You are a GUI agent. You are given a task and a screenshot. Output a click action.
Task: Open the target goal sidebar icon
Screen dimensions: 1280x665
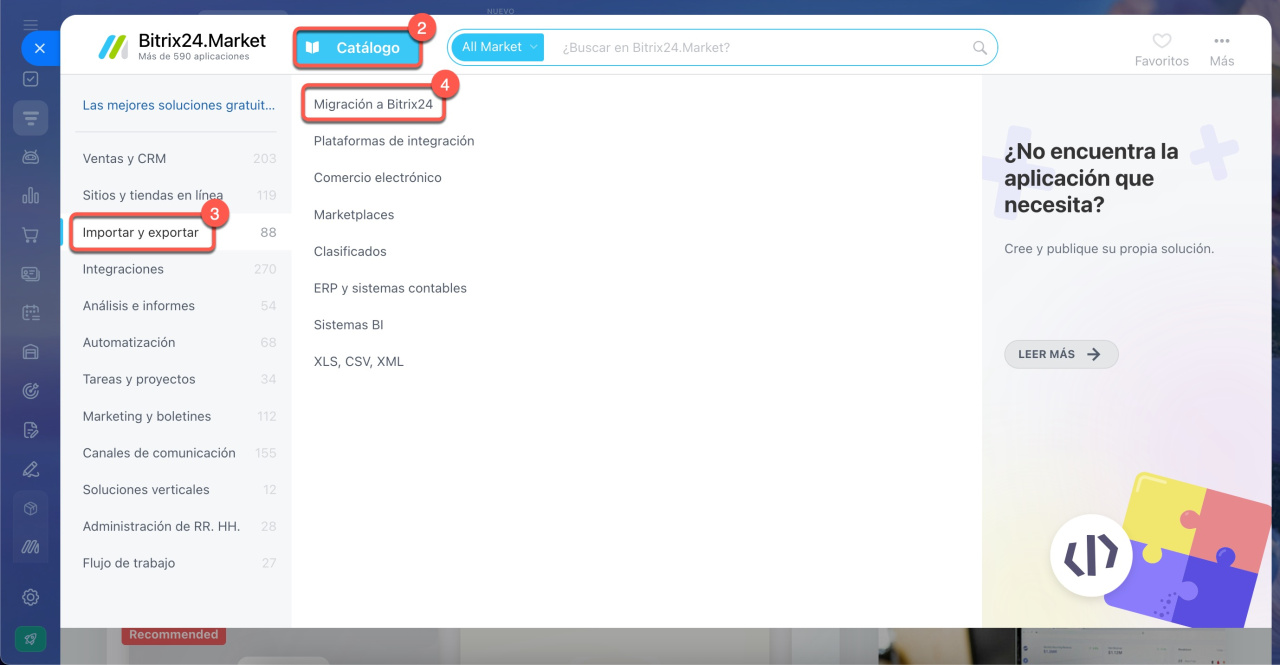tap(31, 391)
